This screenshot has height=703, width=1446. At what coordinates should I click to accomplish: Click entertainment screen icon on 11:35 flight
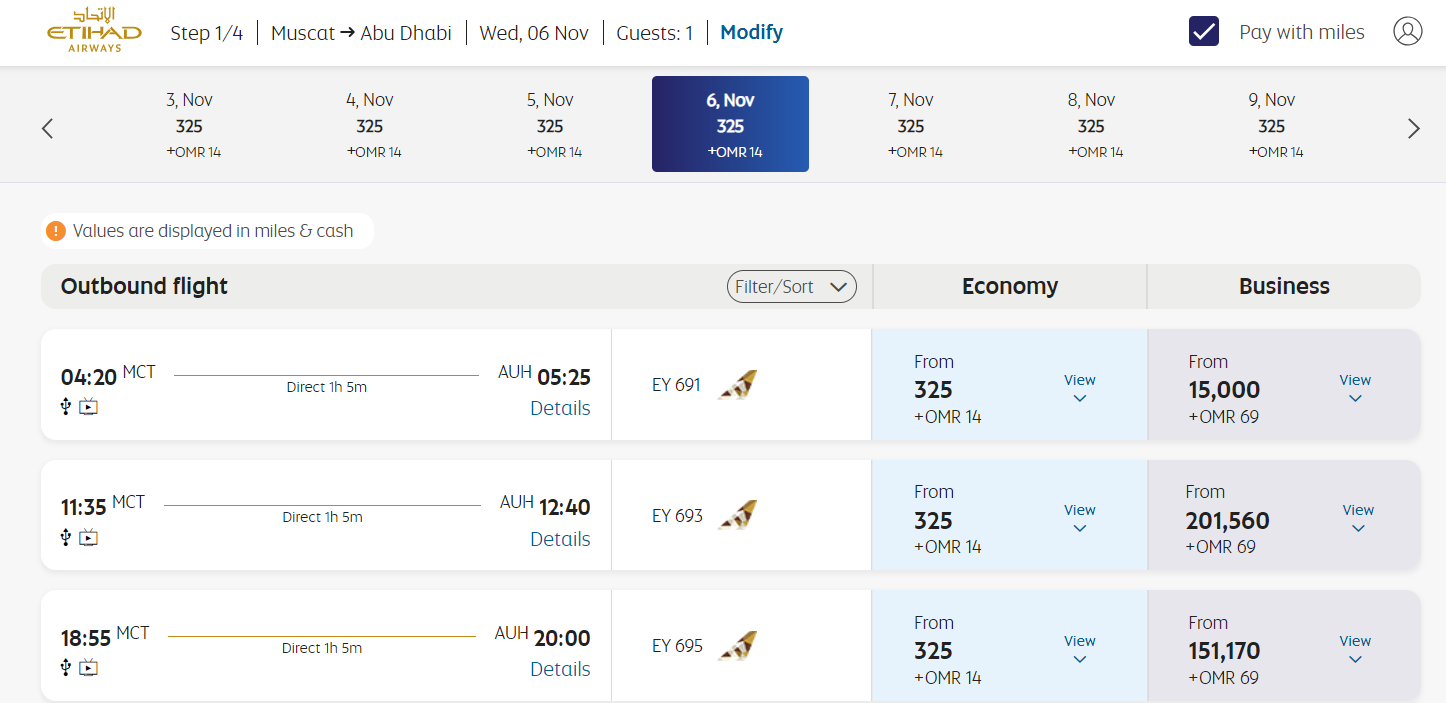(89, 537)
